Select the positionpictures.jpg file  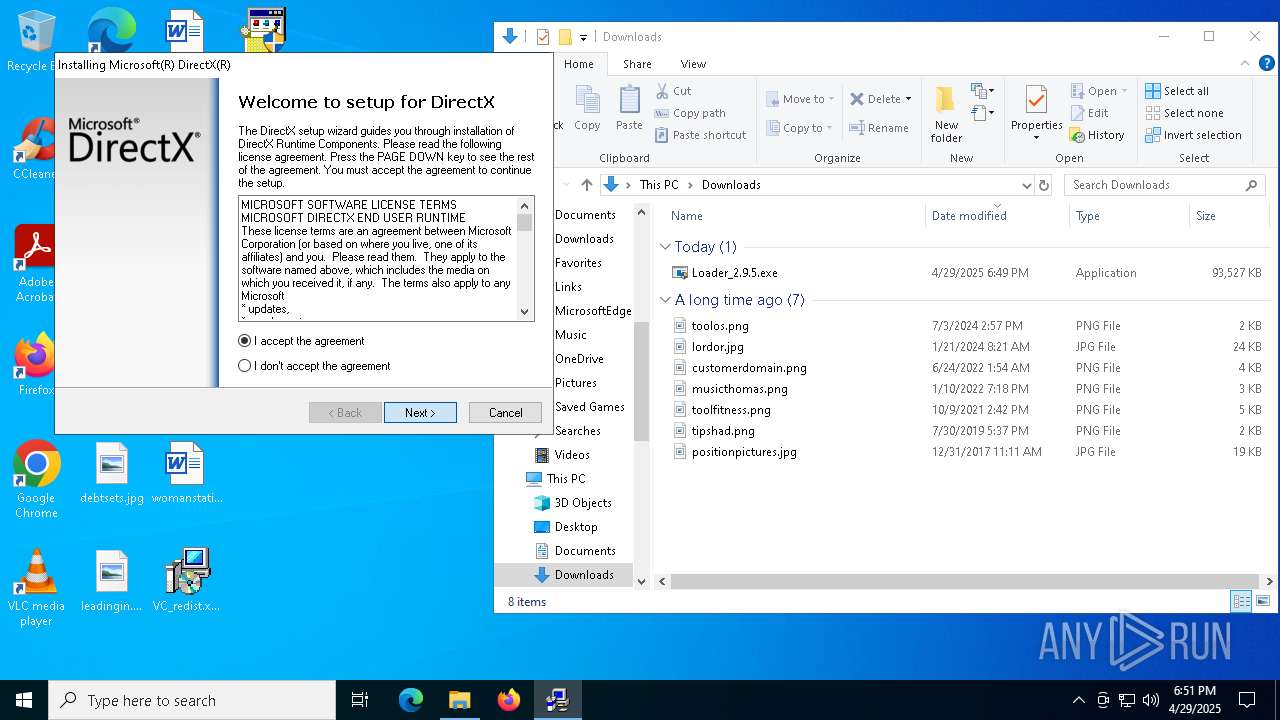[744, 452]
